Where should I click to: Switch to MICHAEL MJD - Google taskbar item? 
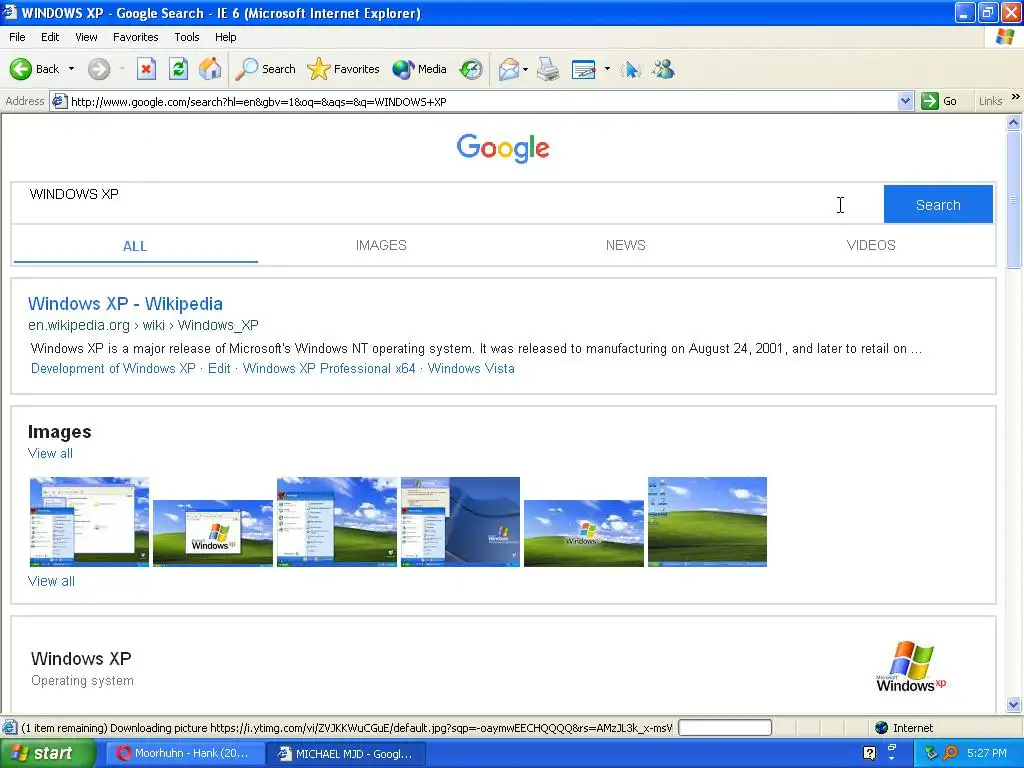point(347,754)
